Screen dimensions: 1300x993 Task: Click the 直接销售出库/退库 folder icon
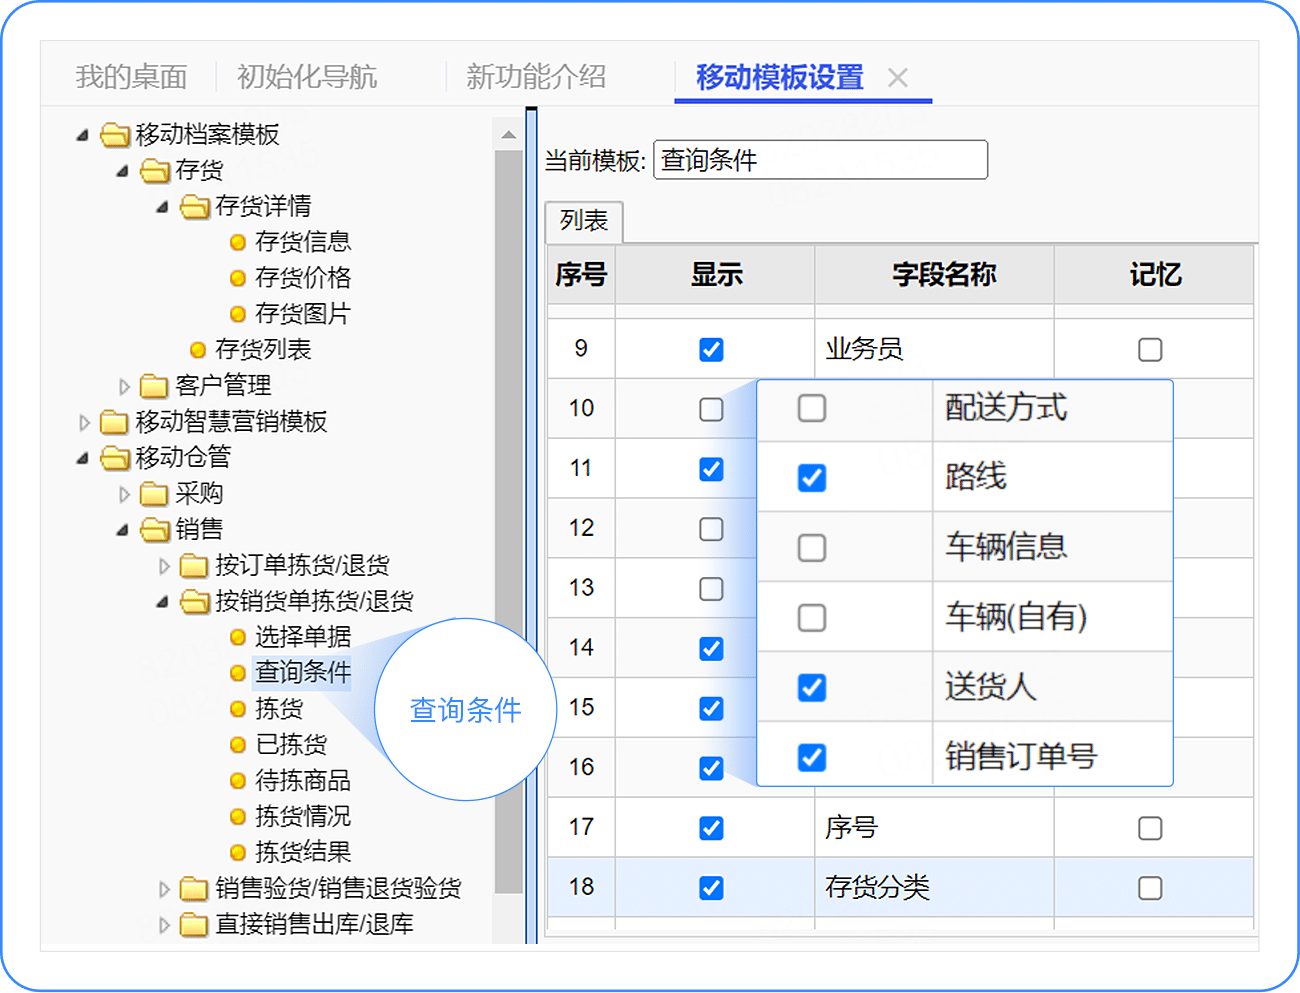click(194, 925)
